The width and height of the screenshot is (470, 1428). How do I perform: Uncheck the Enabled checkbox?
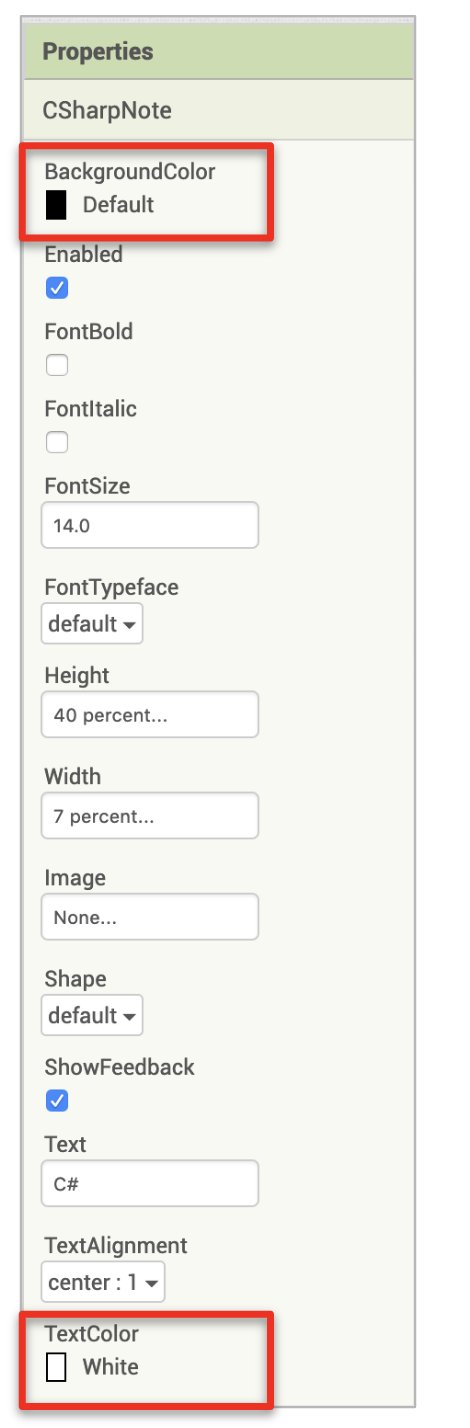coord(57,288)
